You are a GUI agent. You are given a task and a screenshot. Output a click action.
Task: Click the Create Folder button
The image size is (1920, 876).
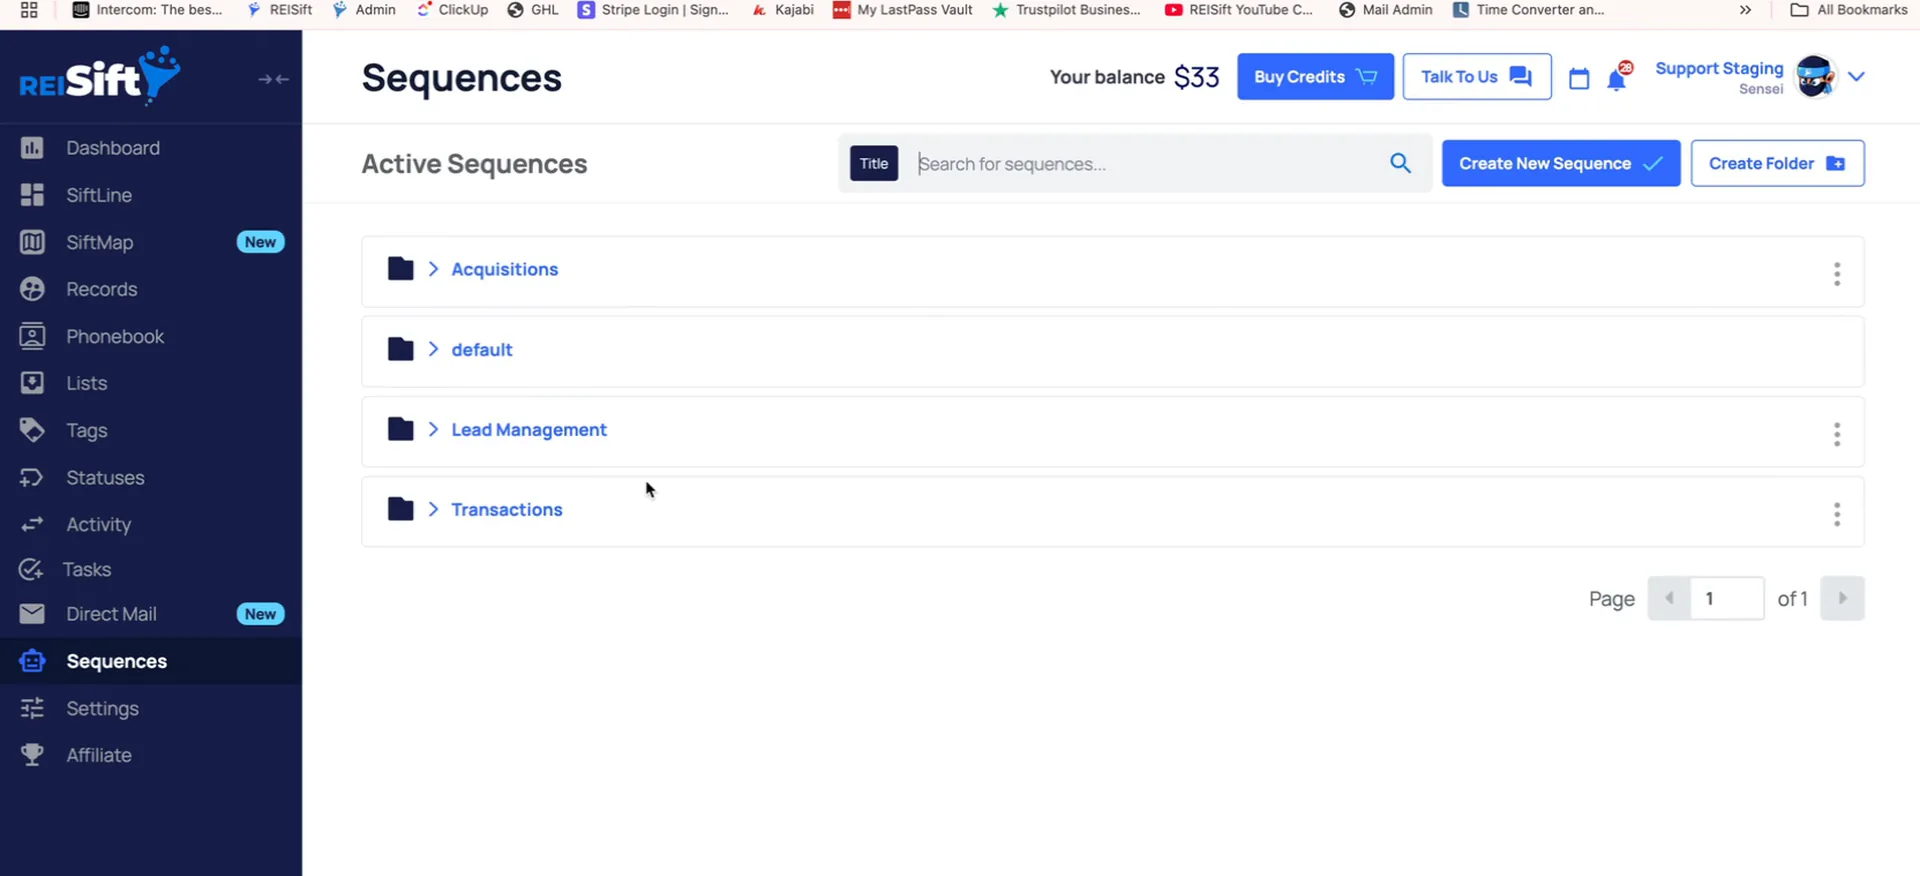coord(1777,163)
